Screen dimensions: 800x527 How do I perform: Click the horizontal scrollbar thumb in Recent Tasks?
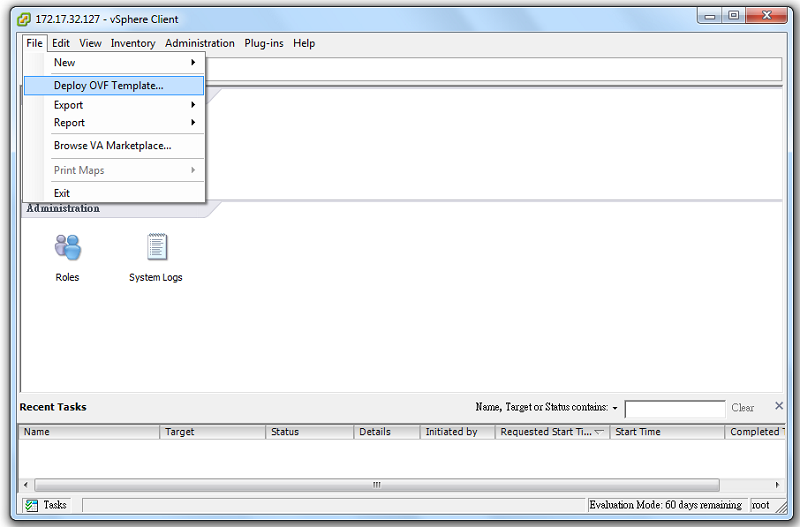tap(377, 485)
